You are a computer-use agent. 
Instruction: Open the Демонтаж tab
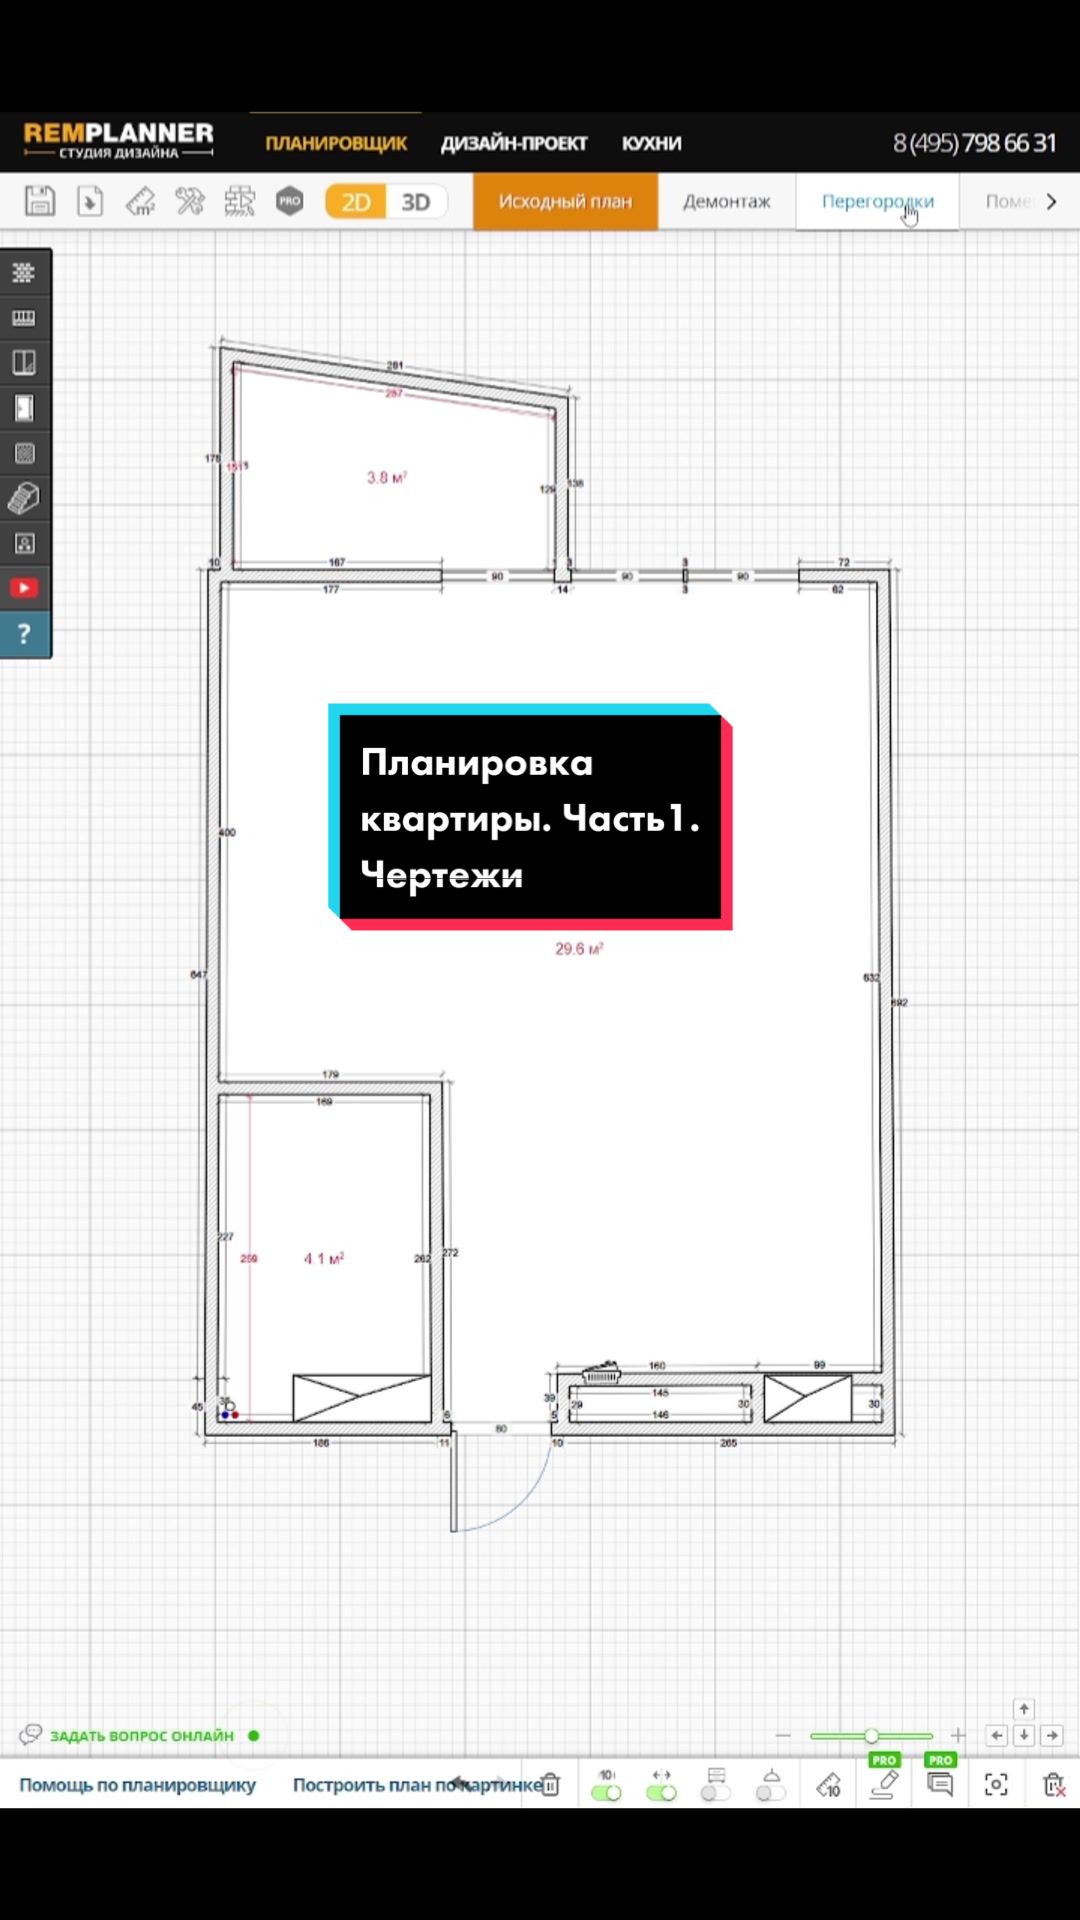click(727, 201)
